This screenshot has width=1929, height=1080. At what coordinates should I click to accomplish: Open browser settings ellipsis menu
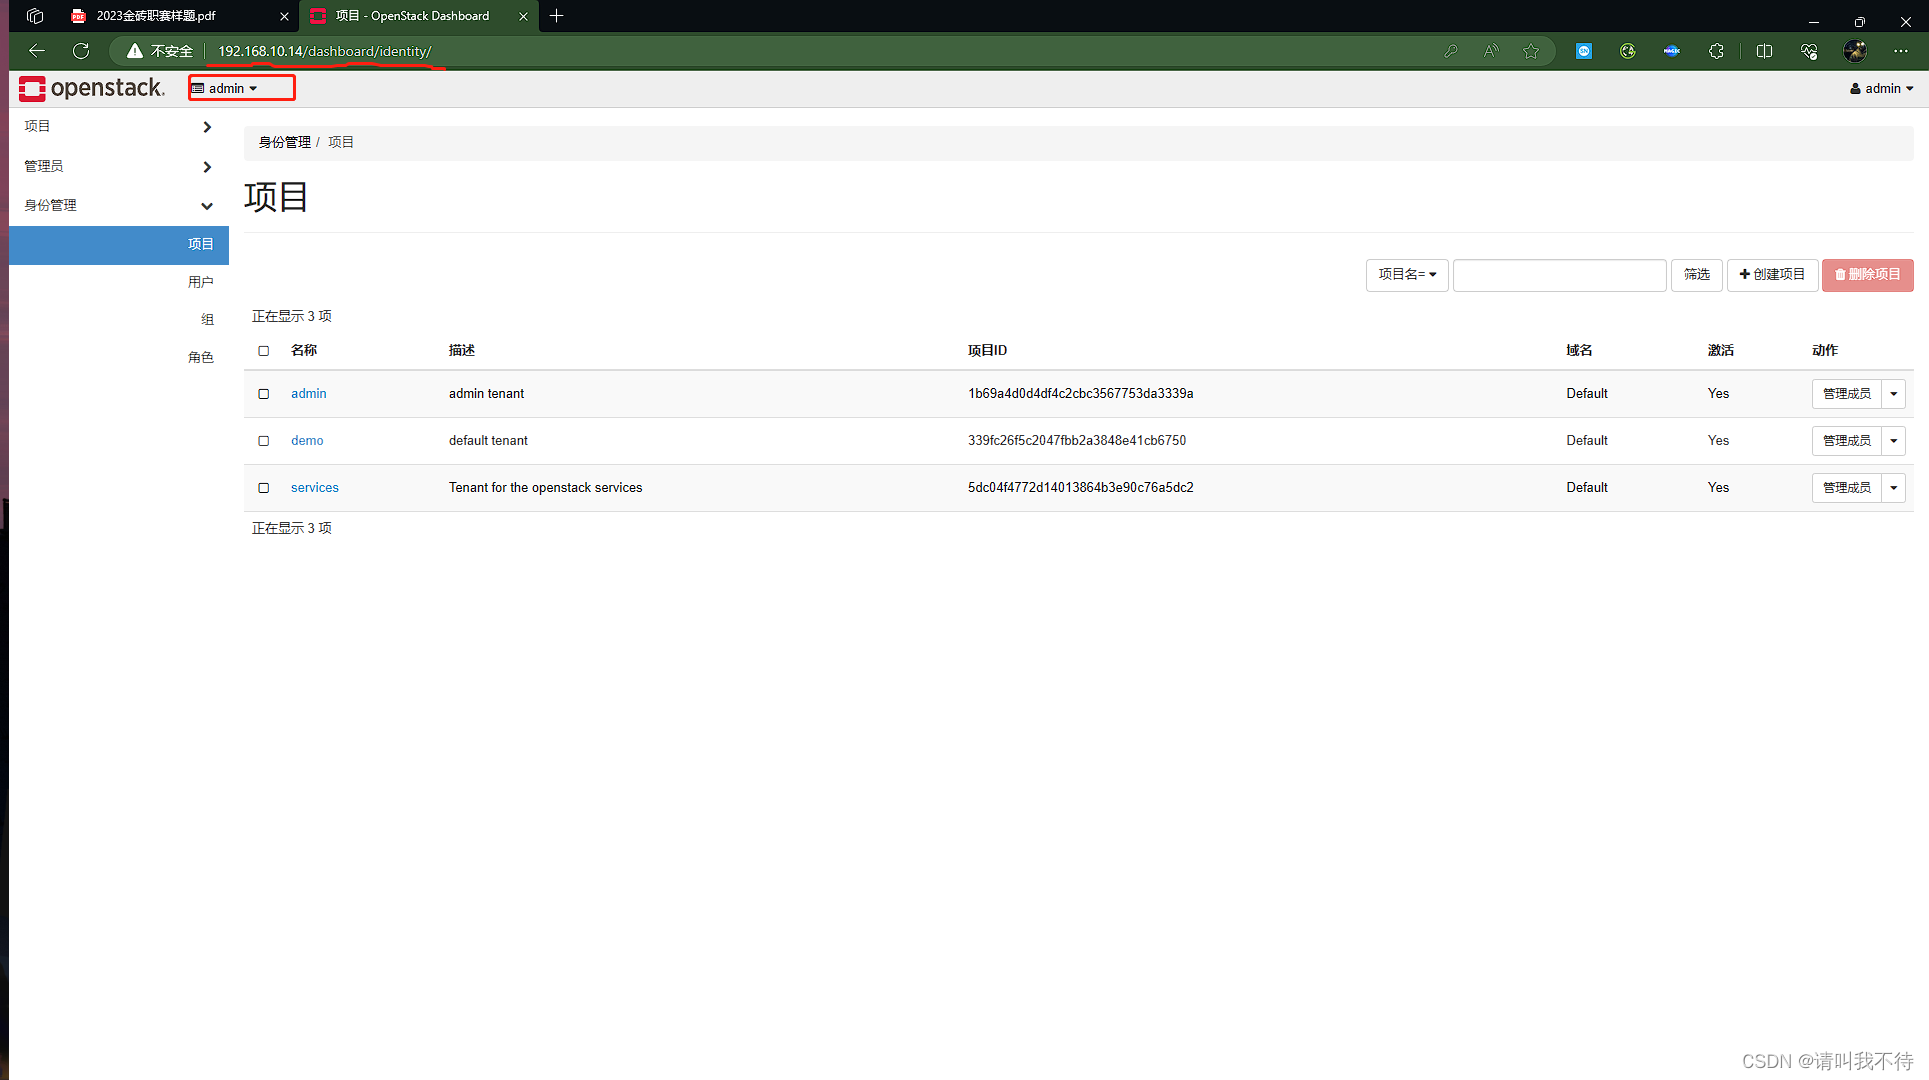[x=1900, y=51]
